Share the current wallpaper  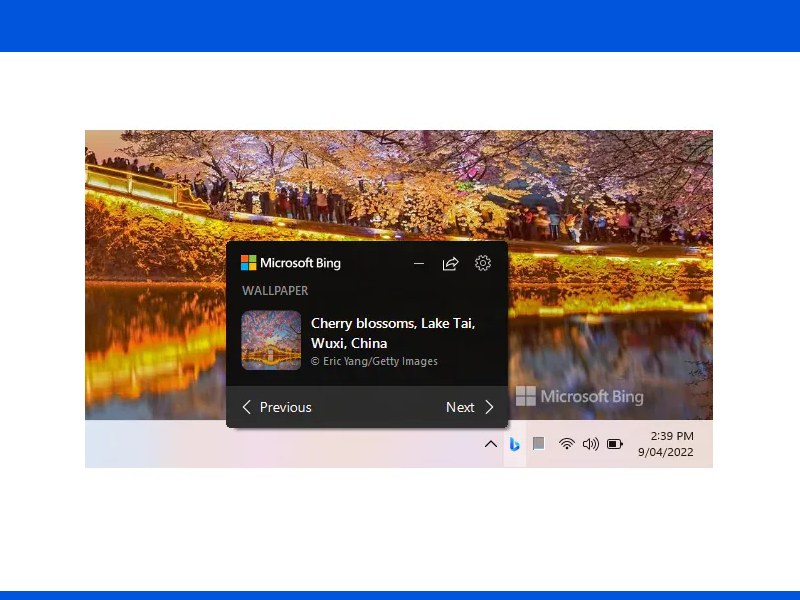[x=450, y=264]
